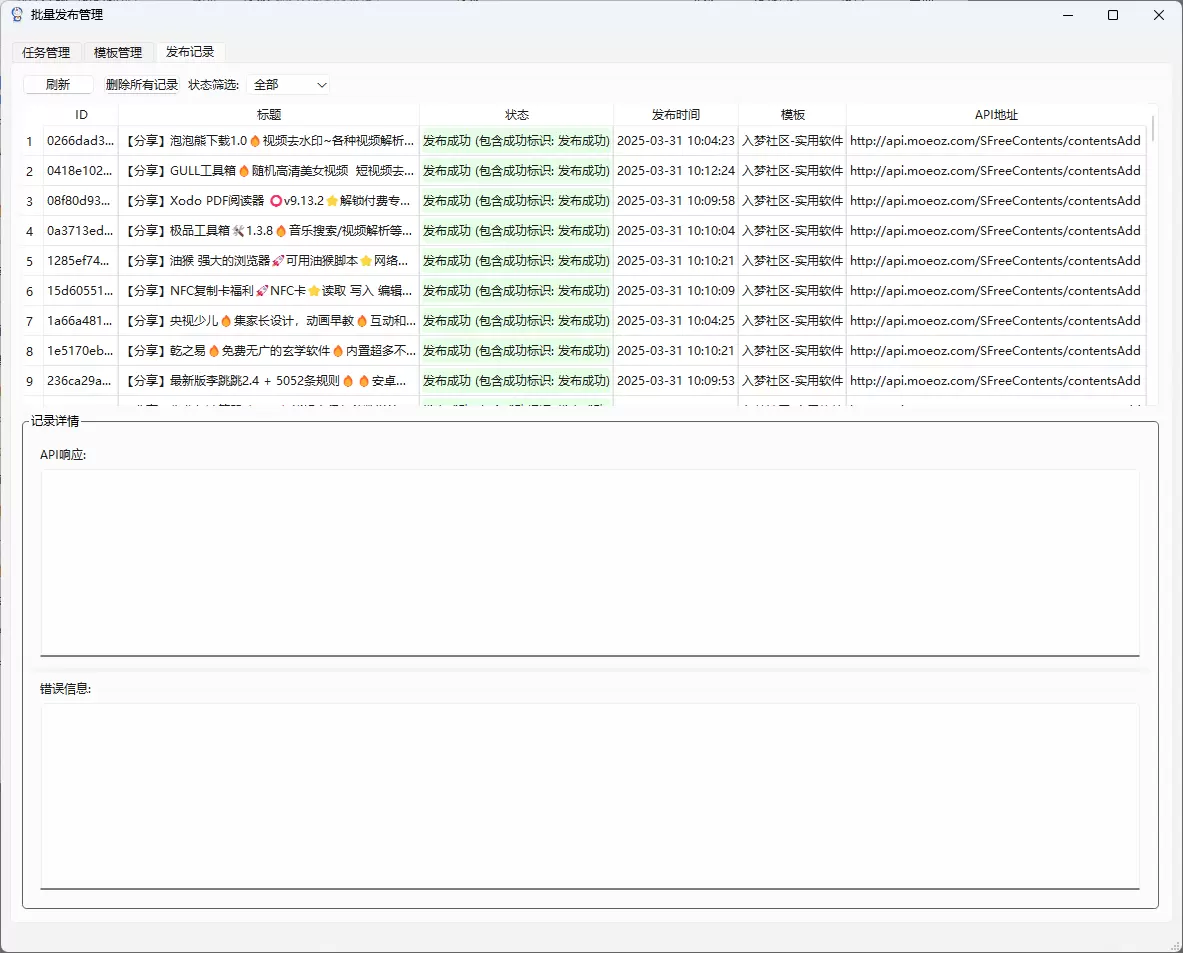Click the 状态 column header
1183x953 pixels.
pyautogui.click(x=517, y=115)
